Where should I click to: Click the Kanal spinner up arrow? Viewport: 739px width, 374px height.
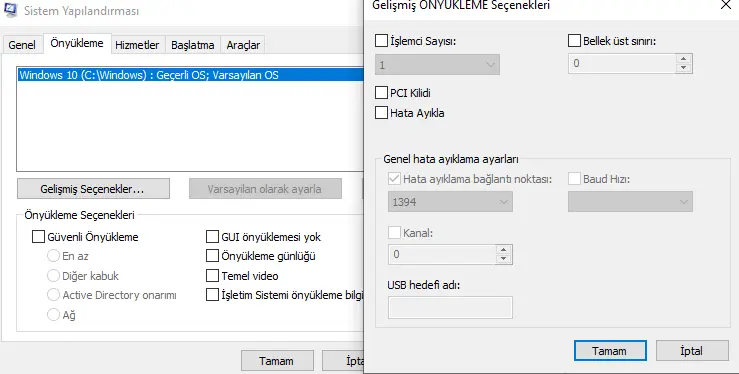(x=503, y=250)
